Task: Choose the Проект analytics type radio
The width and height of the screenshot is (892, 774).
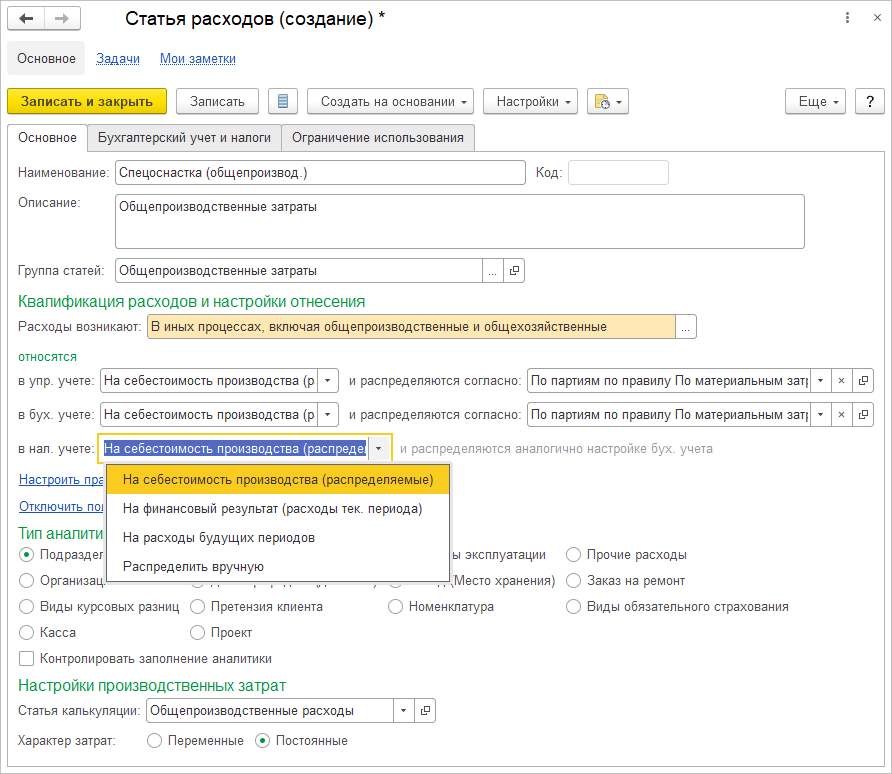Action: [198, 632]
